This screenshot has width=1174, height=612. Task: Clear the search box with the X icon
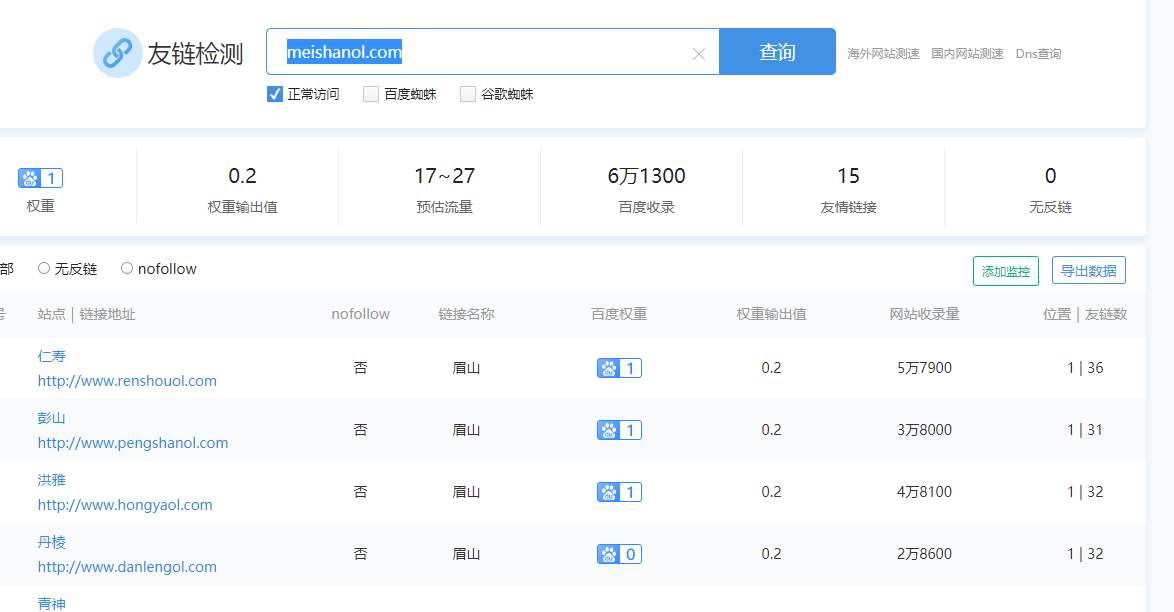coord(699,54)
